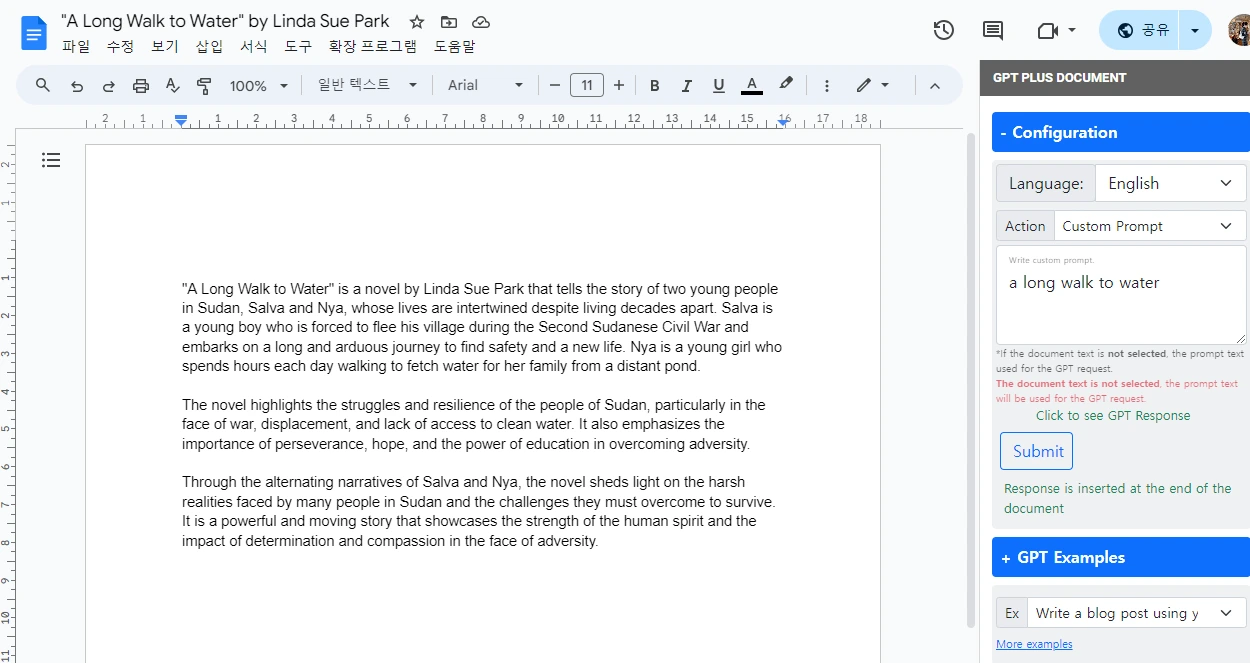Open the comments panel icon
The height and width of the screenshot is (663, 1250).
(993, 30)
